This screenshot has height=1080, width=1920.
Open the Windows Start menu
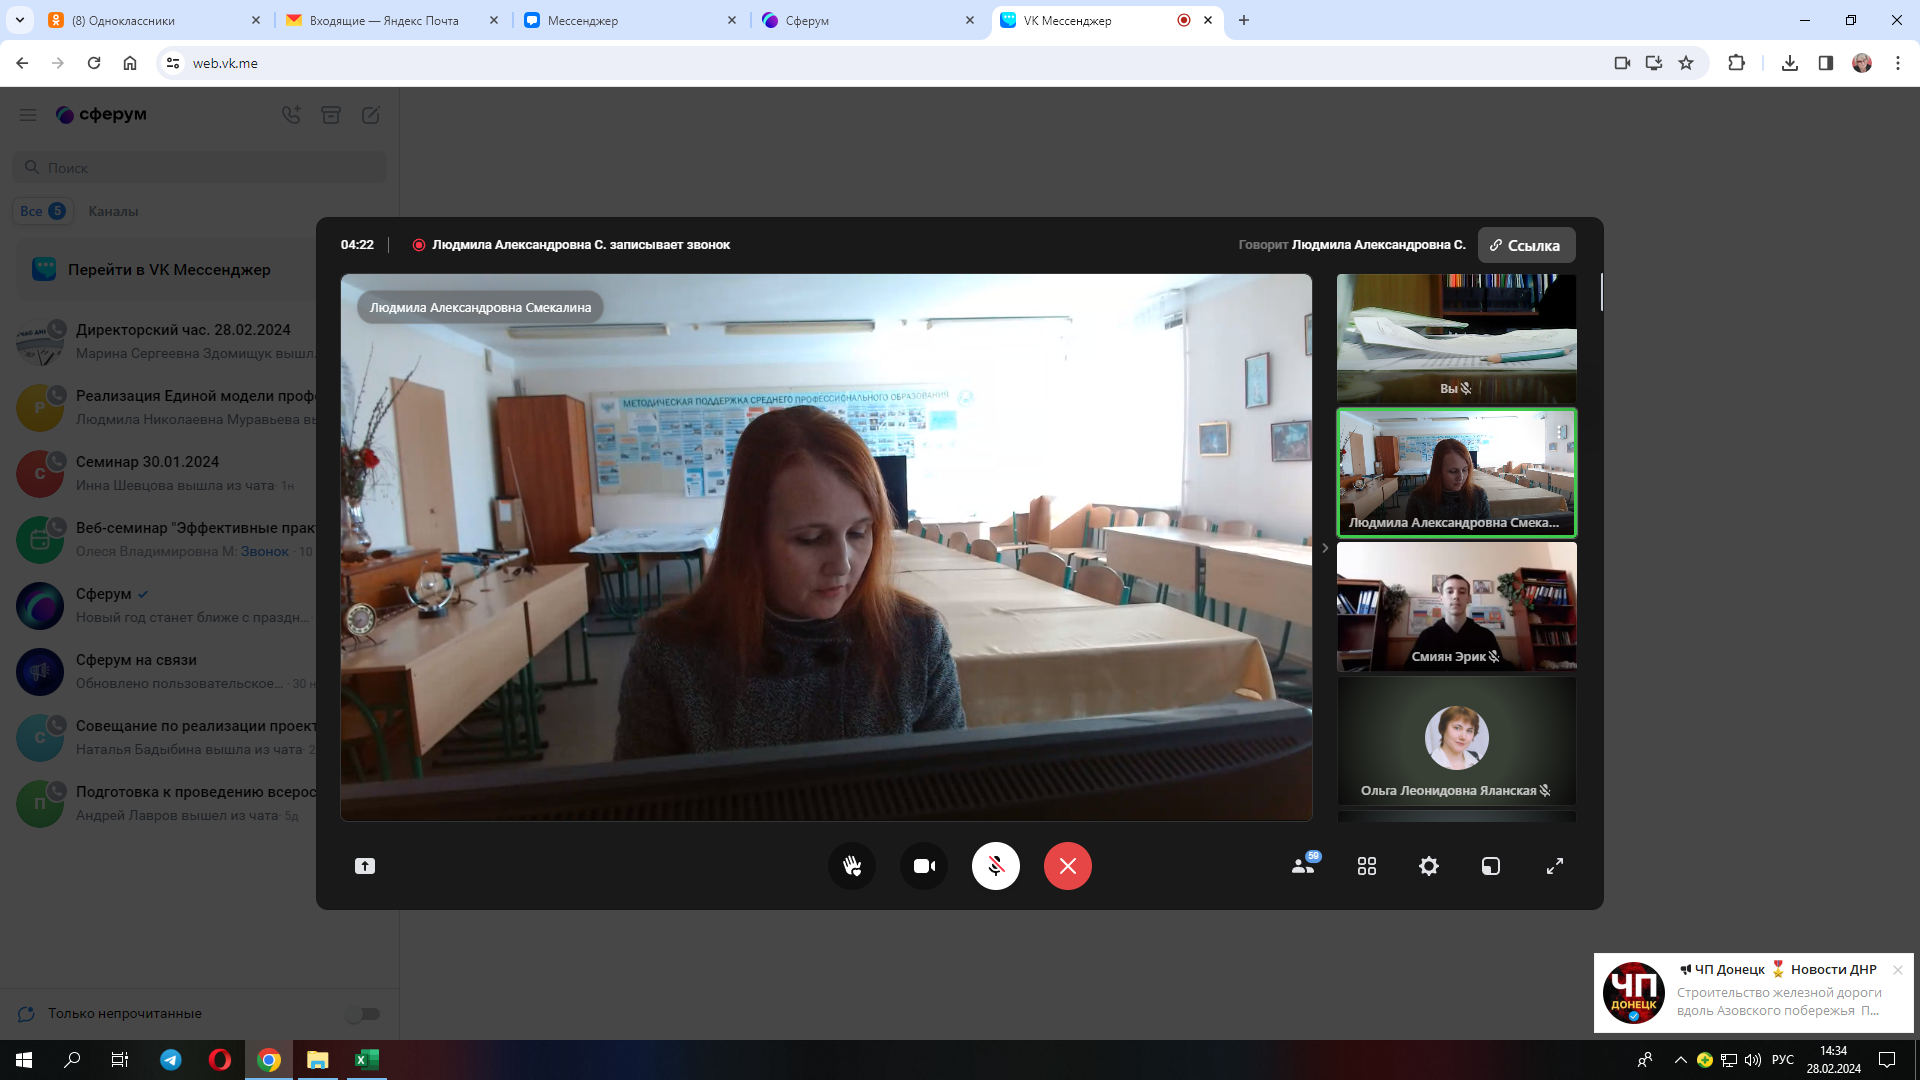pos(24,1060)
